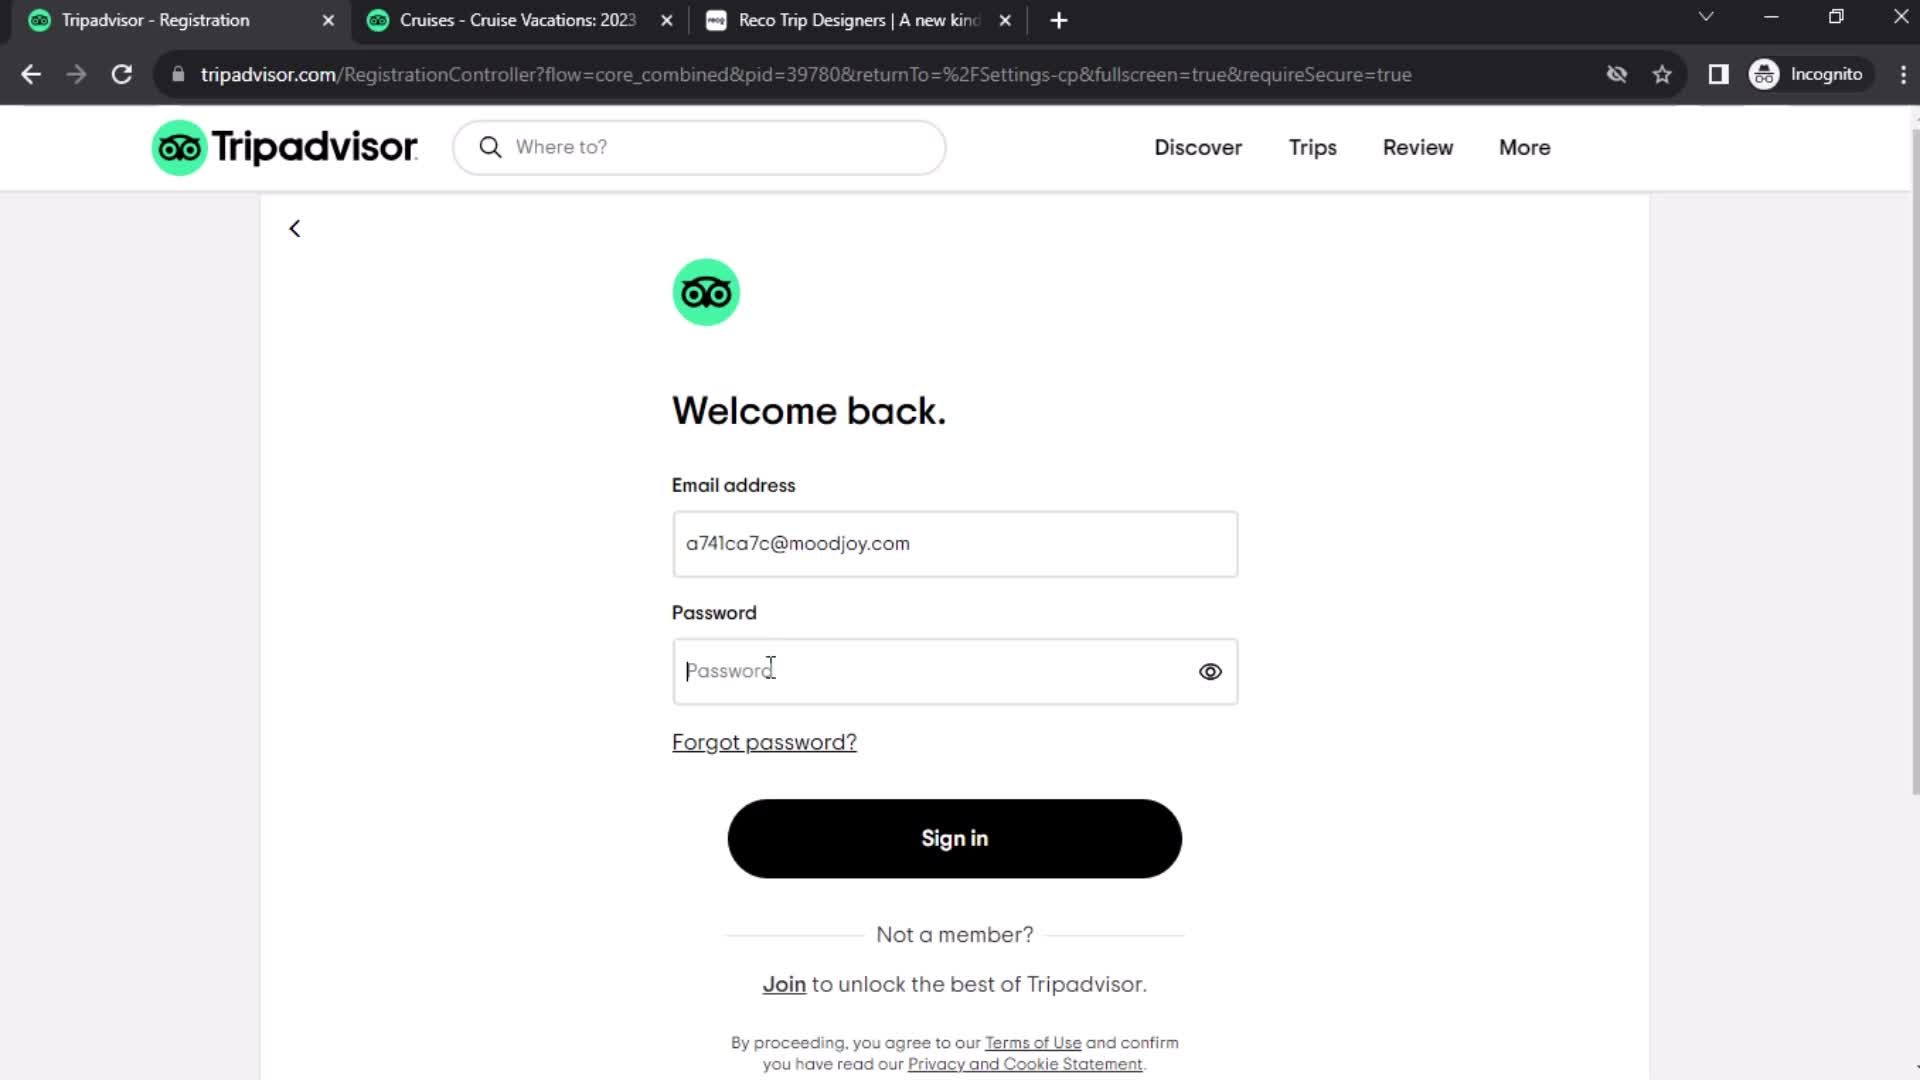Viewport: 1920px width, 1080px height.
Task: Open the More menu item
Action: [1524, 146]
